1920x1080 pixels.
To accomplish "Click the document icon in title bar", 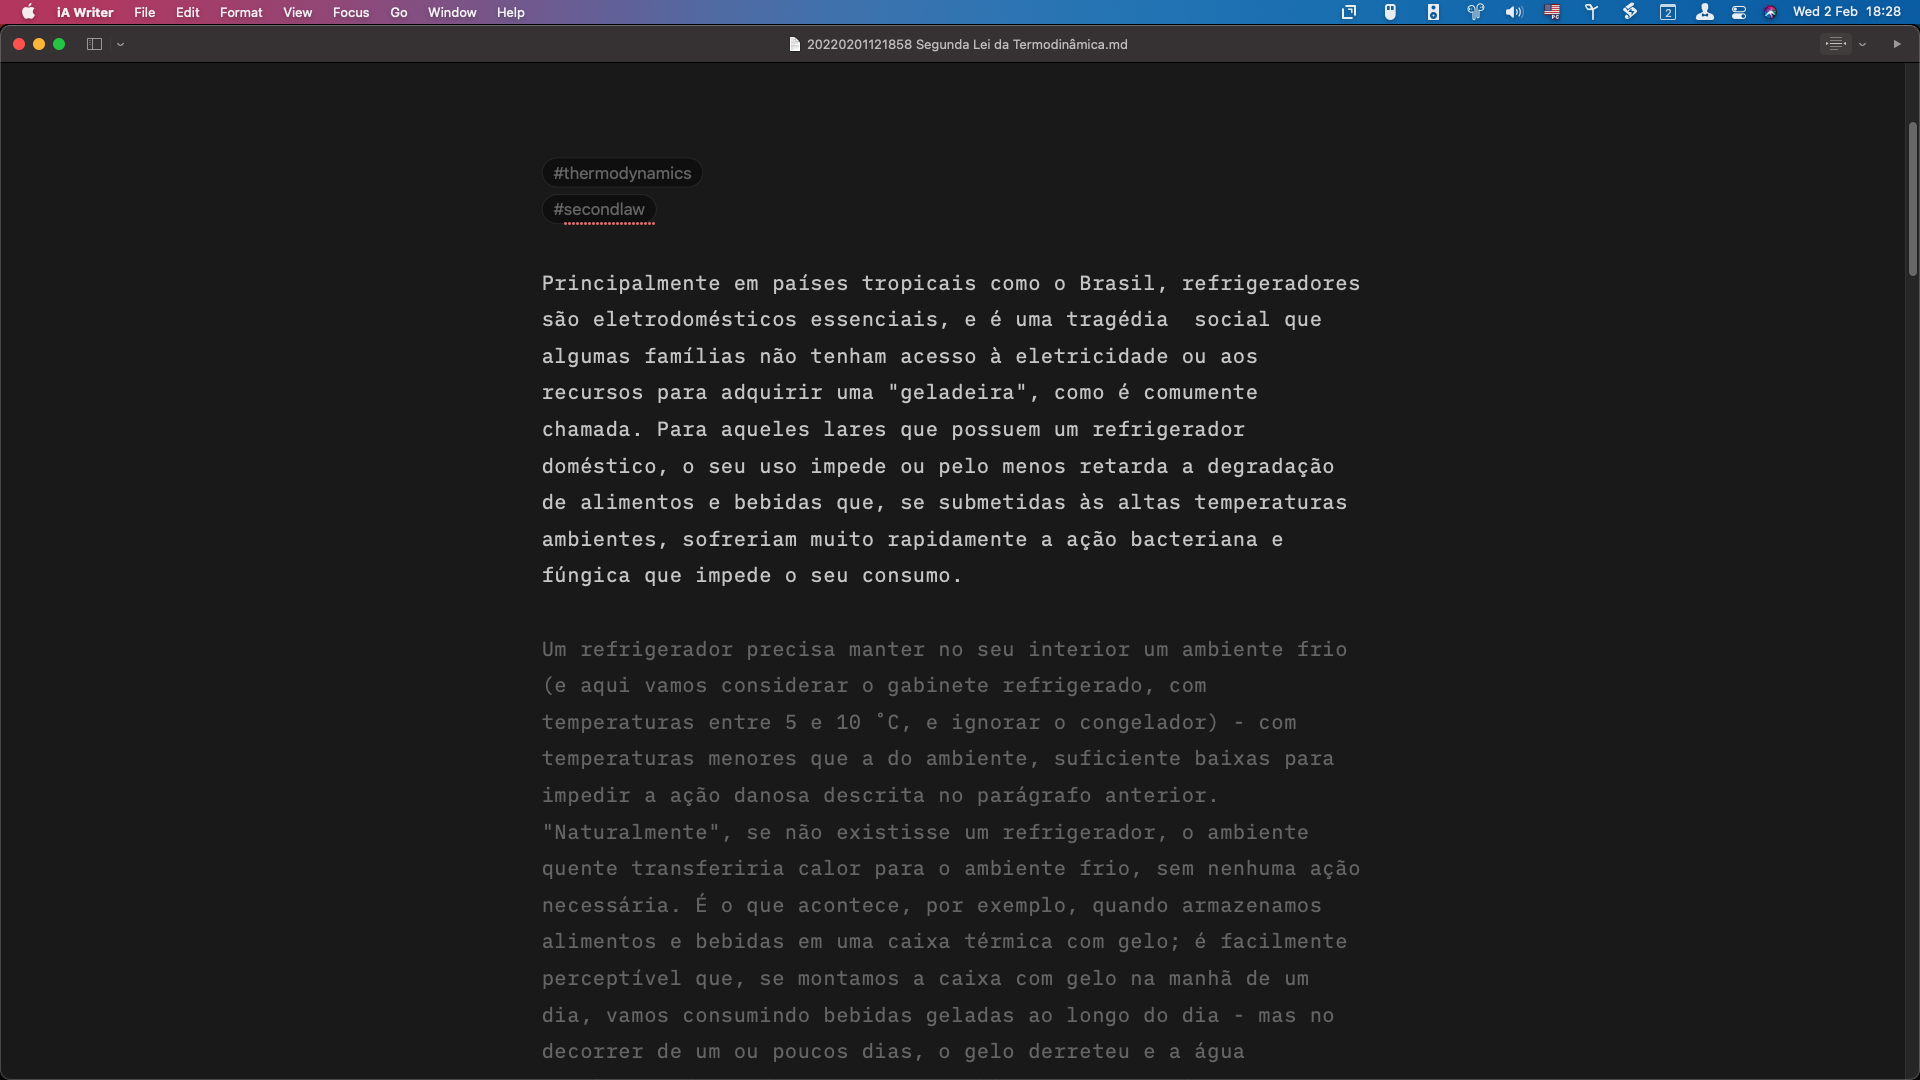I will [x=795, y=44].
